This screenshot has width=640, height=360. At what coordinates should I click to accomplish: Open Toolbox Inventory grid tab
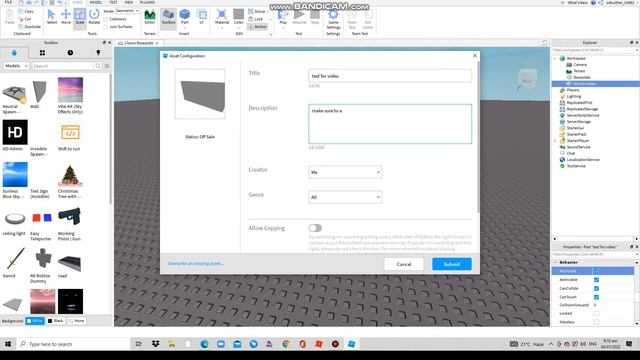point(42,53)
